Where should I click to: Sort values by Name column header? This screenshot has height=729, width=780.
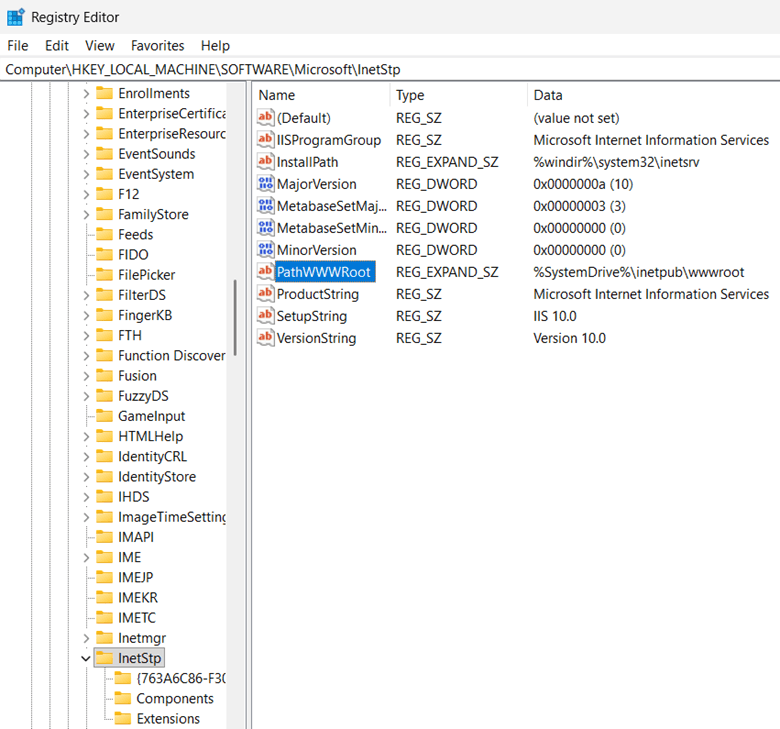point(322,95)
